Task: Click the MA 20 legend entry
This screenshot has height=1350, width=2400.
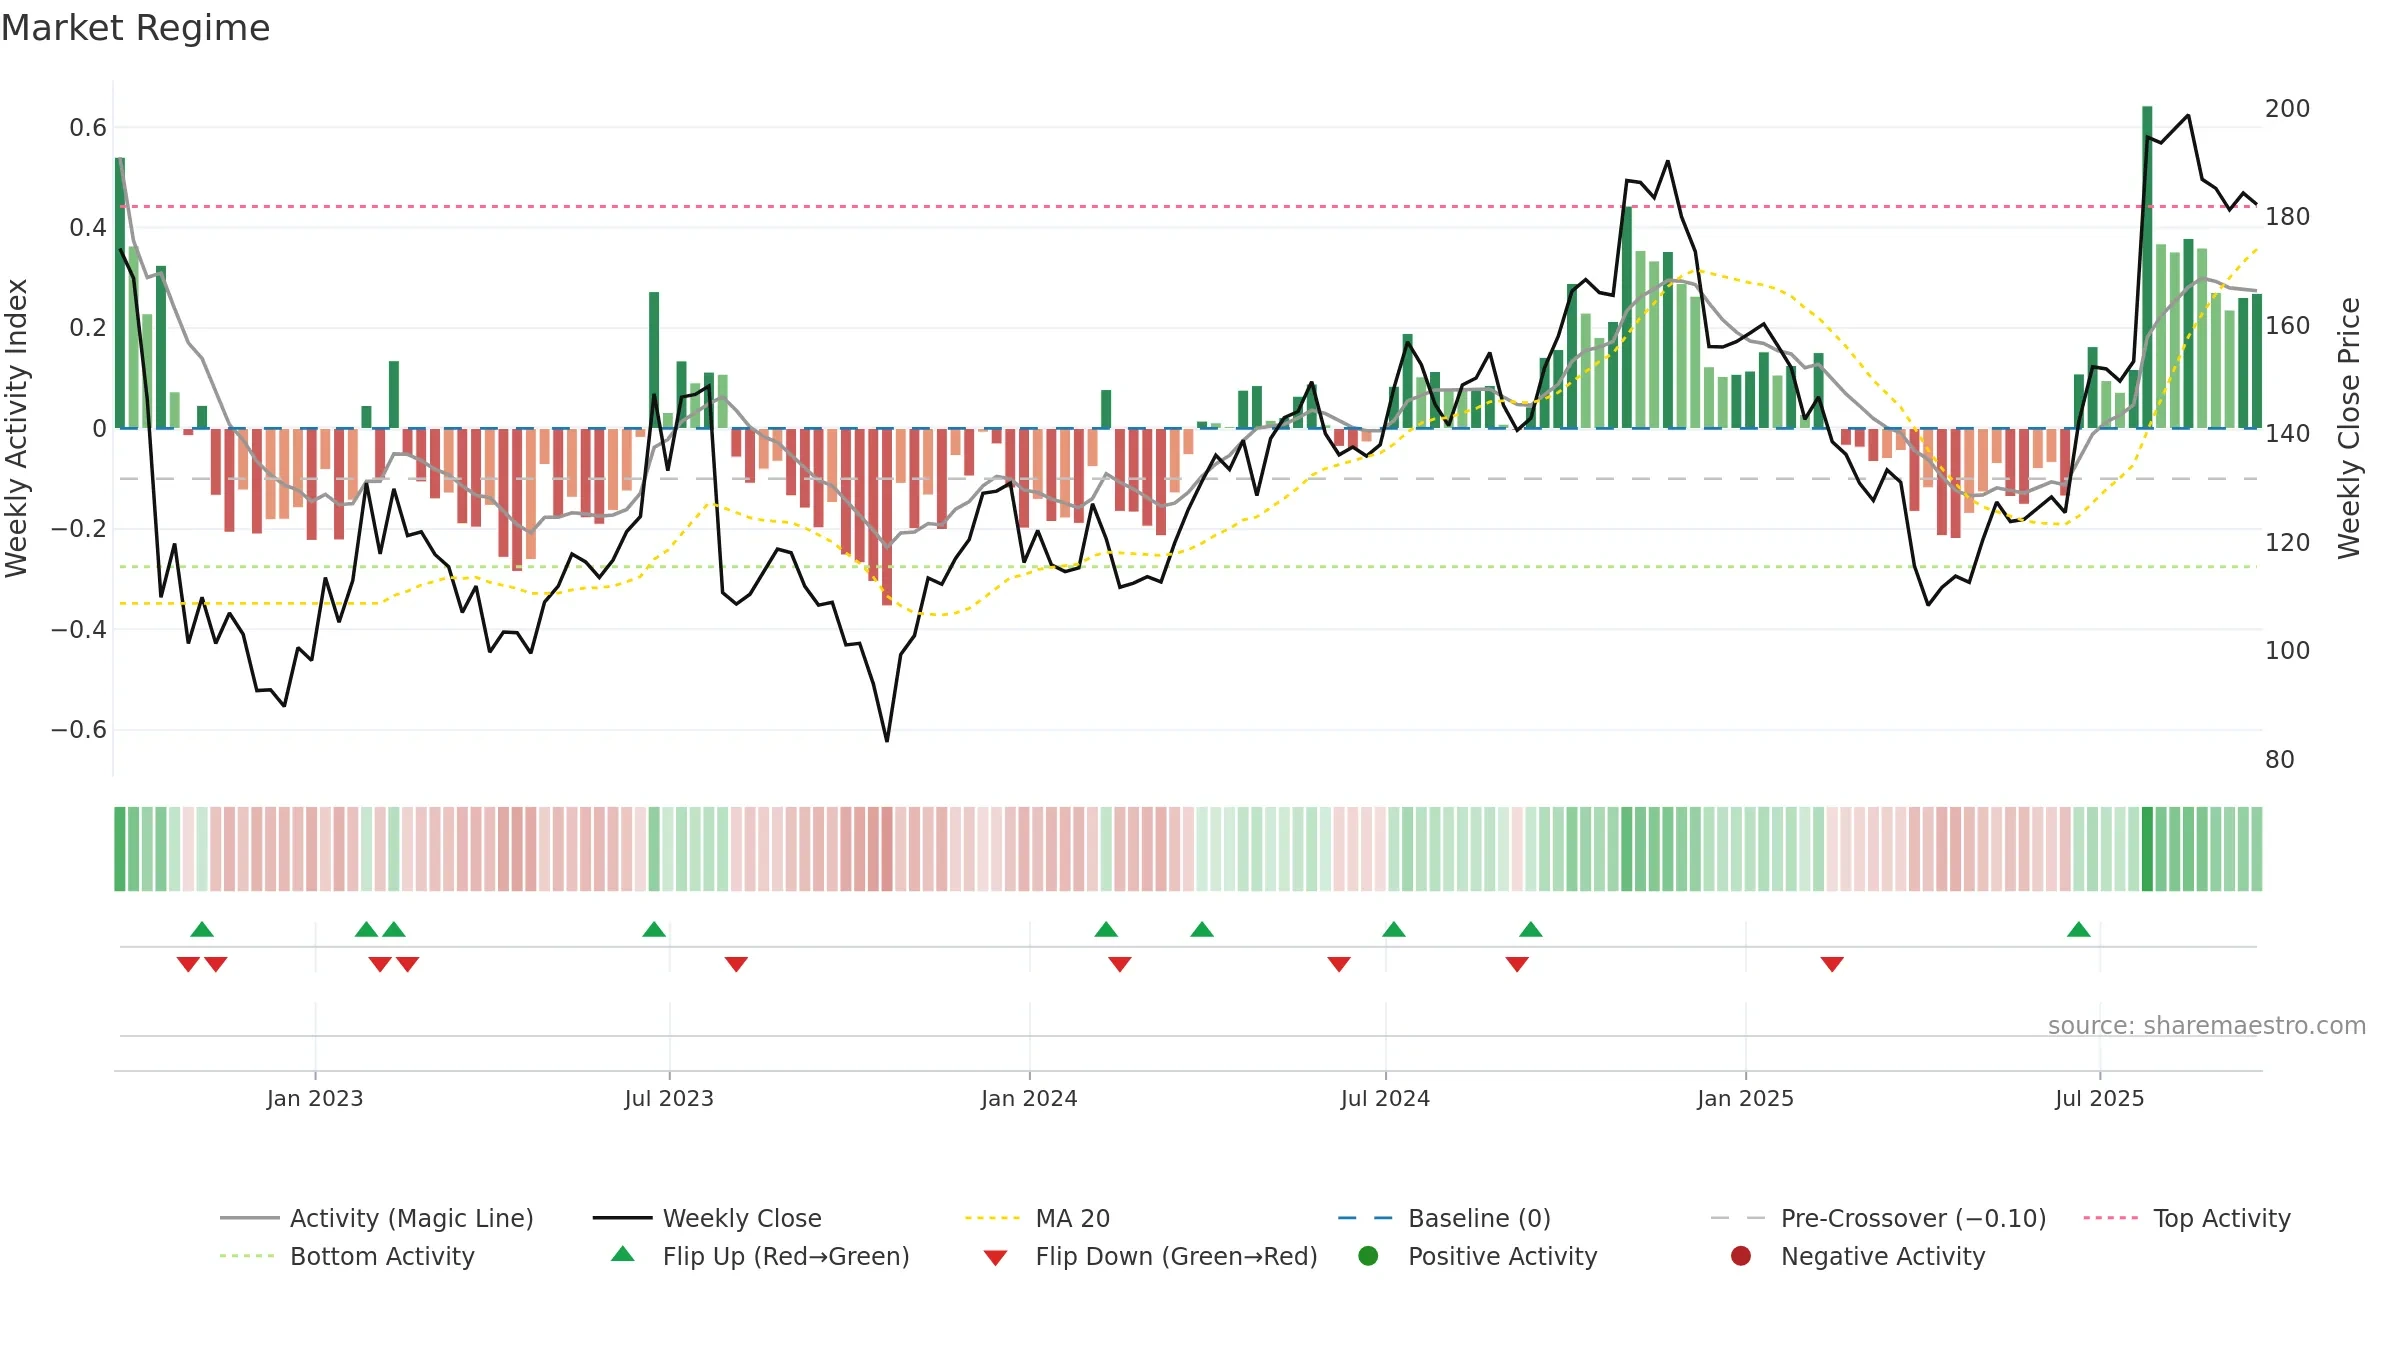Action: click(1038, 1218)
